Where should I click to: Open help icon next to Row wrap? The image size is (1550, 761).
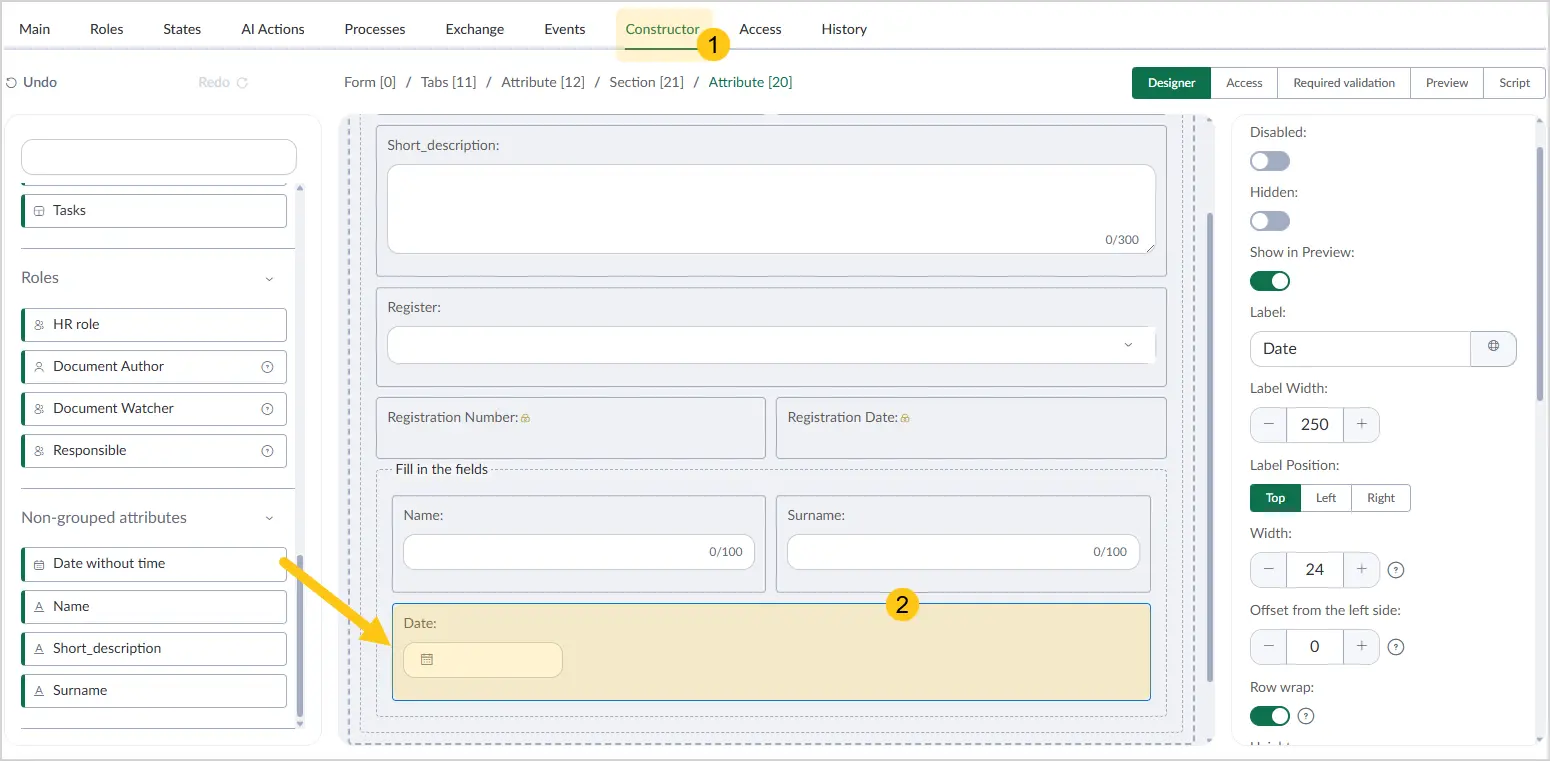pos(1306,716)
